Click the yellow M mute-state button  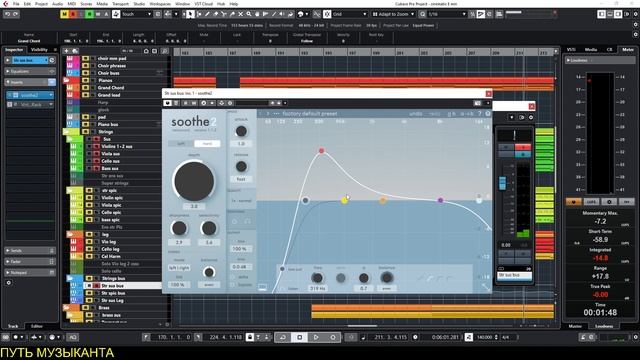click(x=64, y=14)
